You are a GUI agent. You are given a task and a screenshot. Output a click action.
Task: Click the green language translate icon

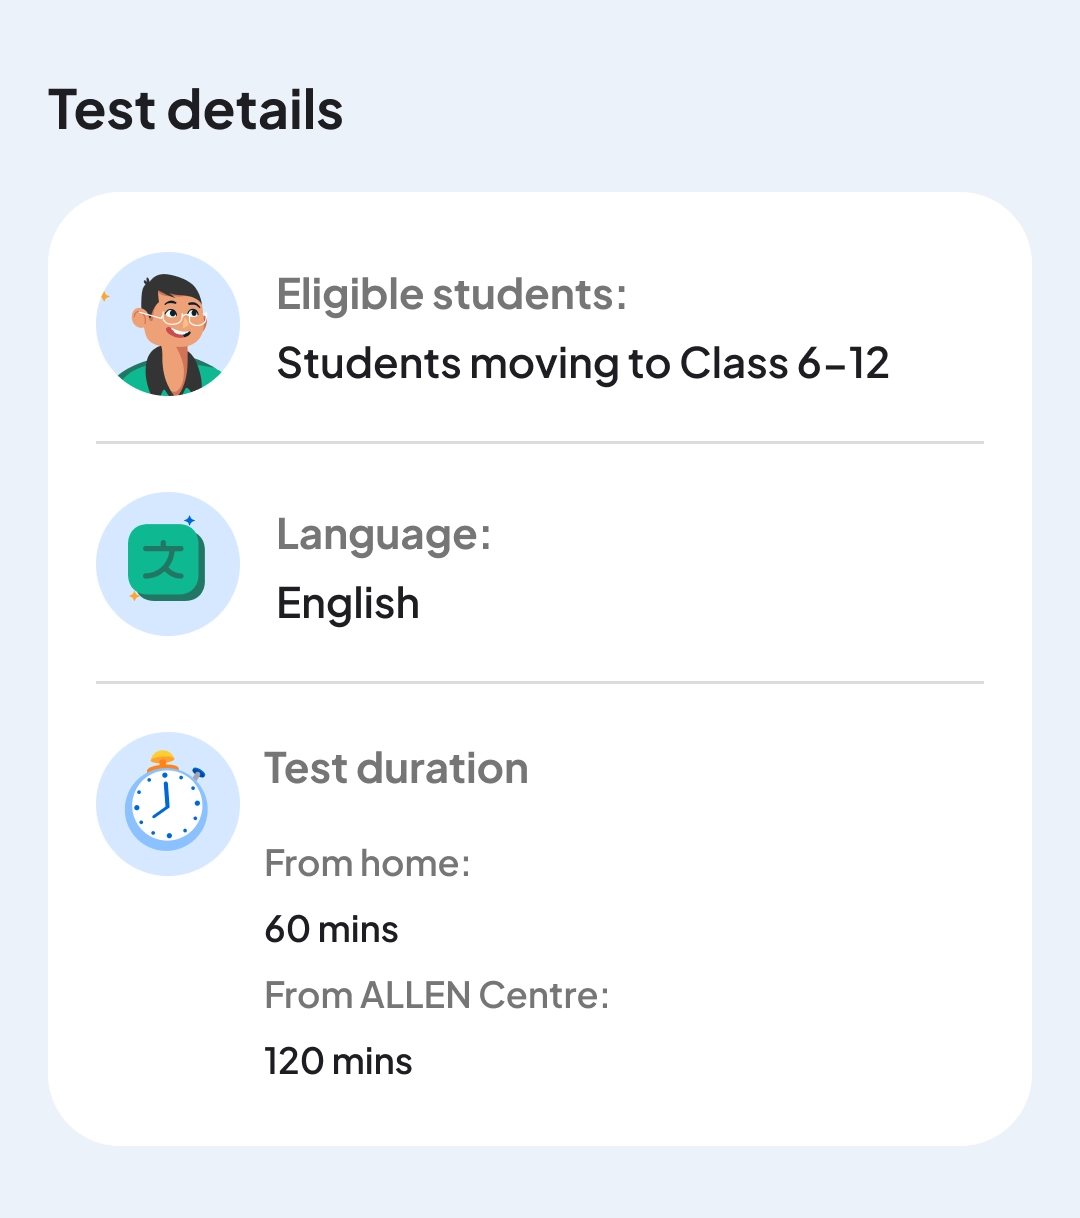pos(167,563)
